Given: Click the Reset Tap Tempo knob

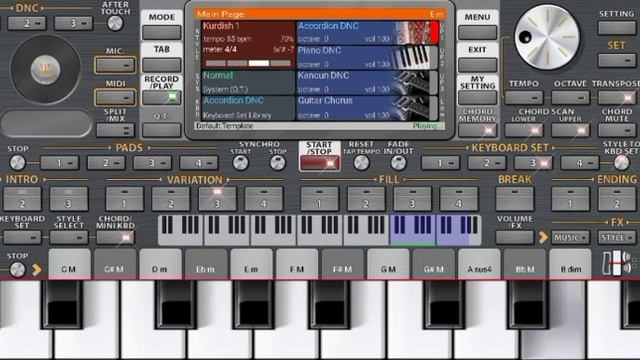Looking at the screenshot, I should point(361,163).
